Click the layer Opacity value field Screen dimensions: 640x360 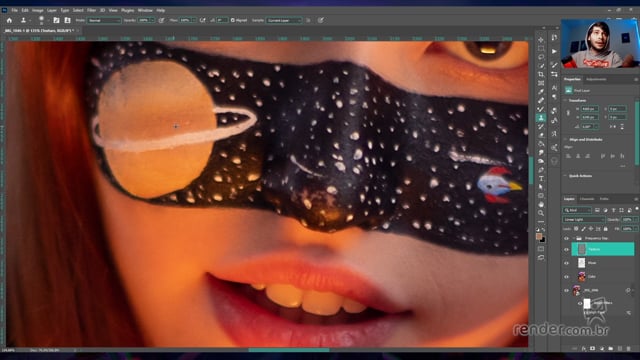point(627,220)
